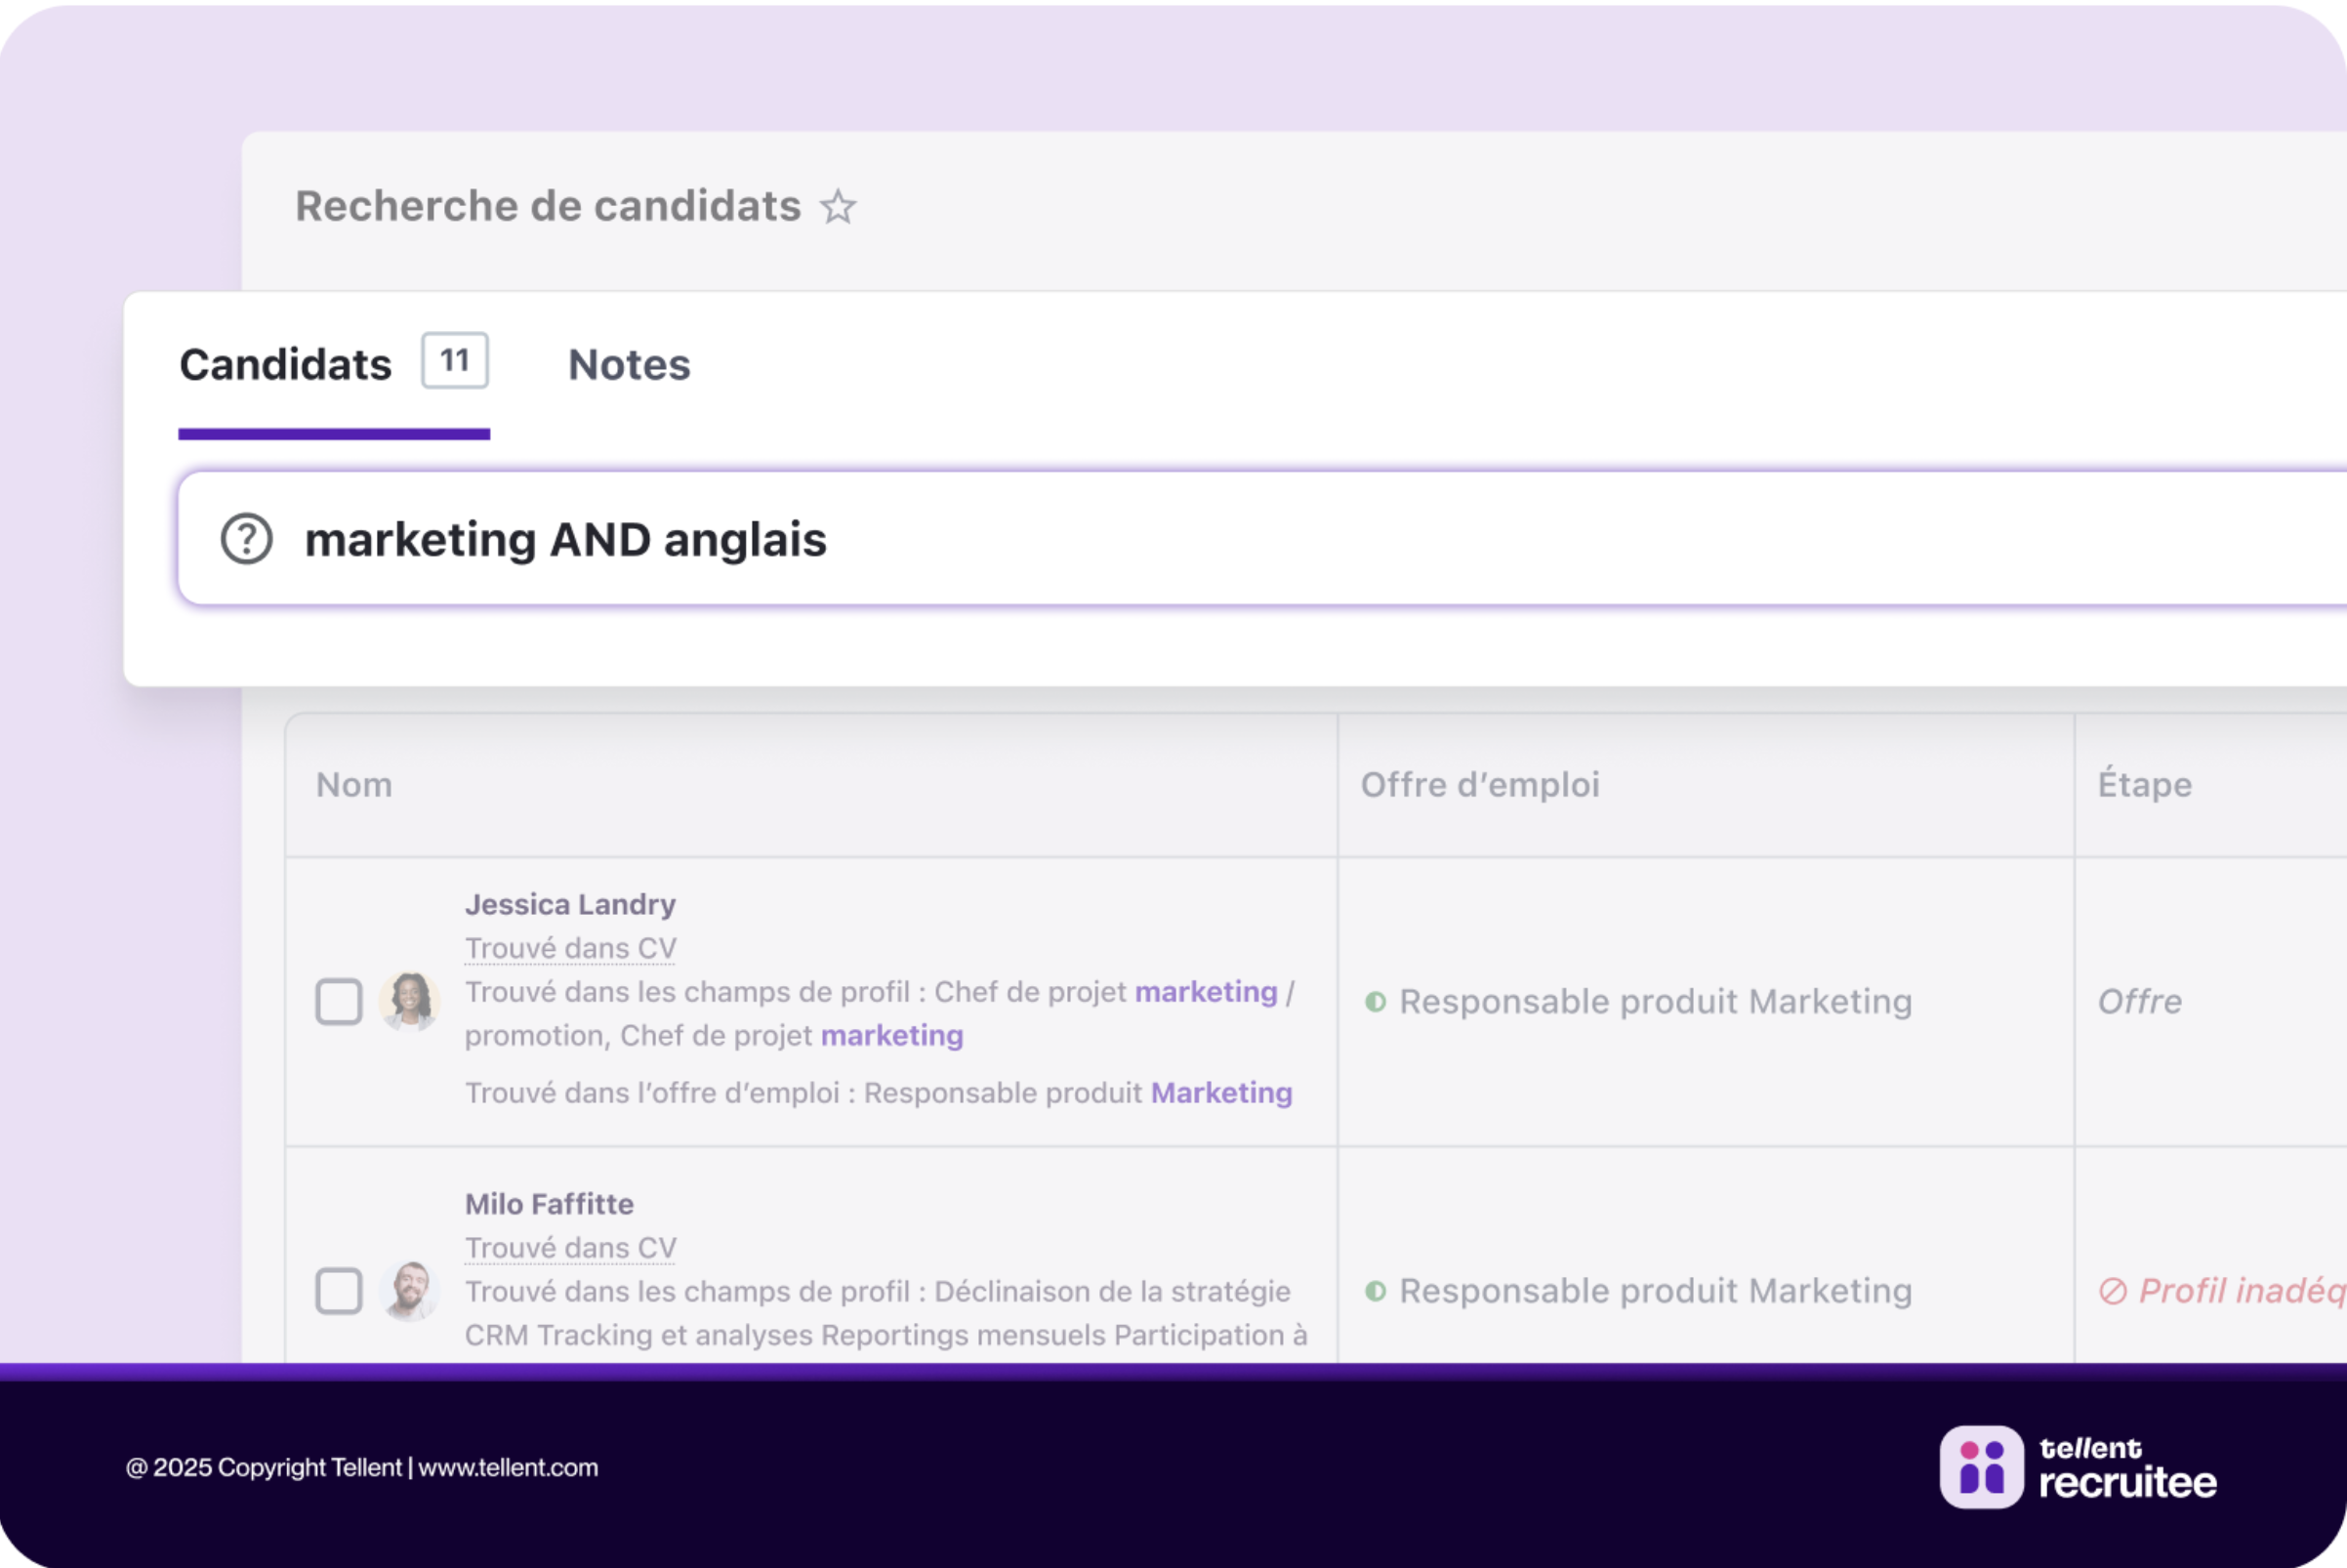Open Jessica Landry's candidate profile link
The image size is (2347, 1568).
tap(570, 904)
